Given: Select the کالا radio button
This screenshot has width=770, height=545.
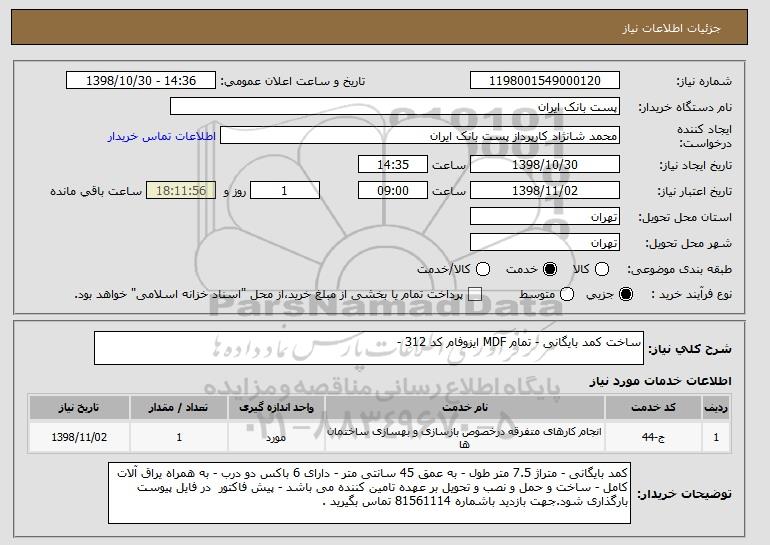Looking at the screenshot, I should click(x=602, y=269).
